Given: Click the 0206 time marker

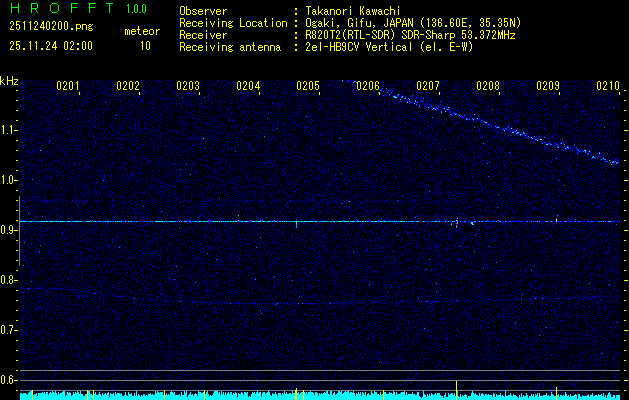Looking at the screenshot, I should click(x=368, y=86).
